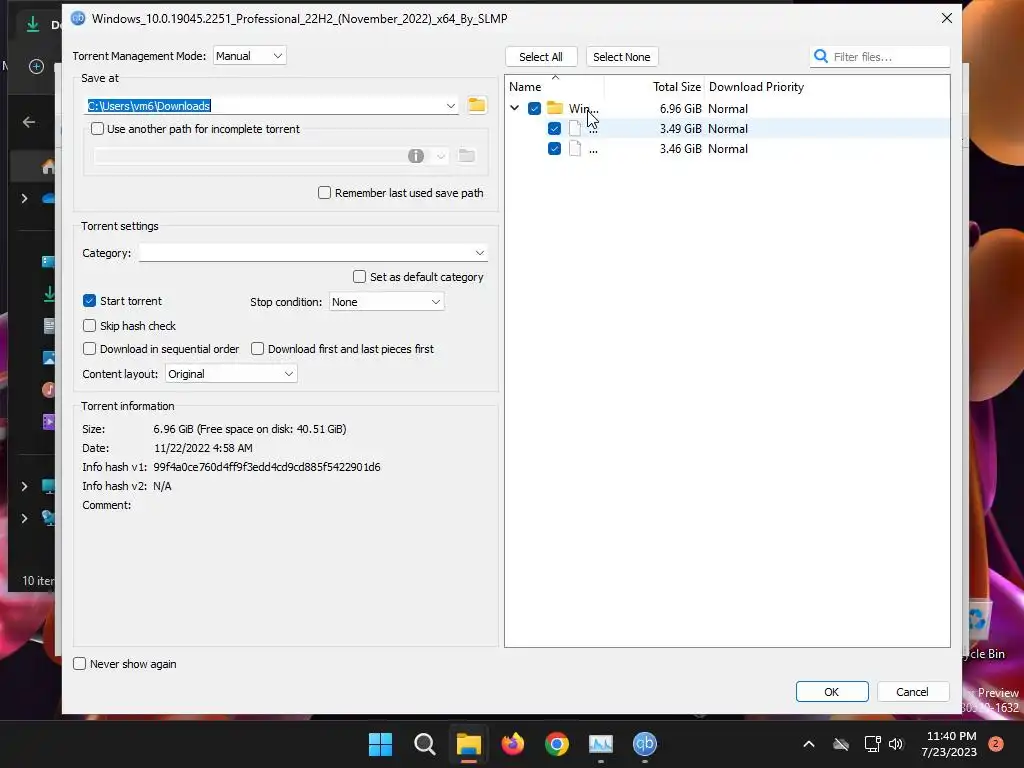
Task: Browse for save folder icon
Action: [477, 105]
